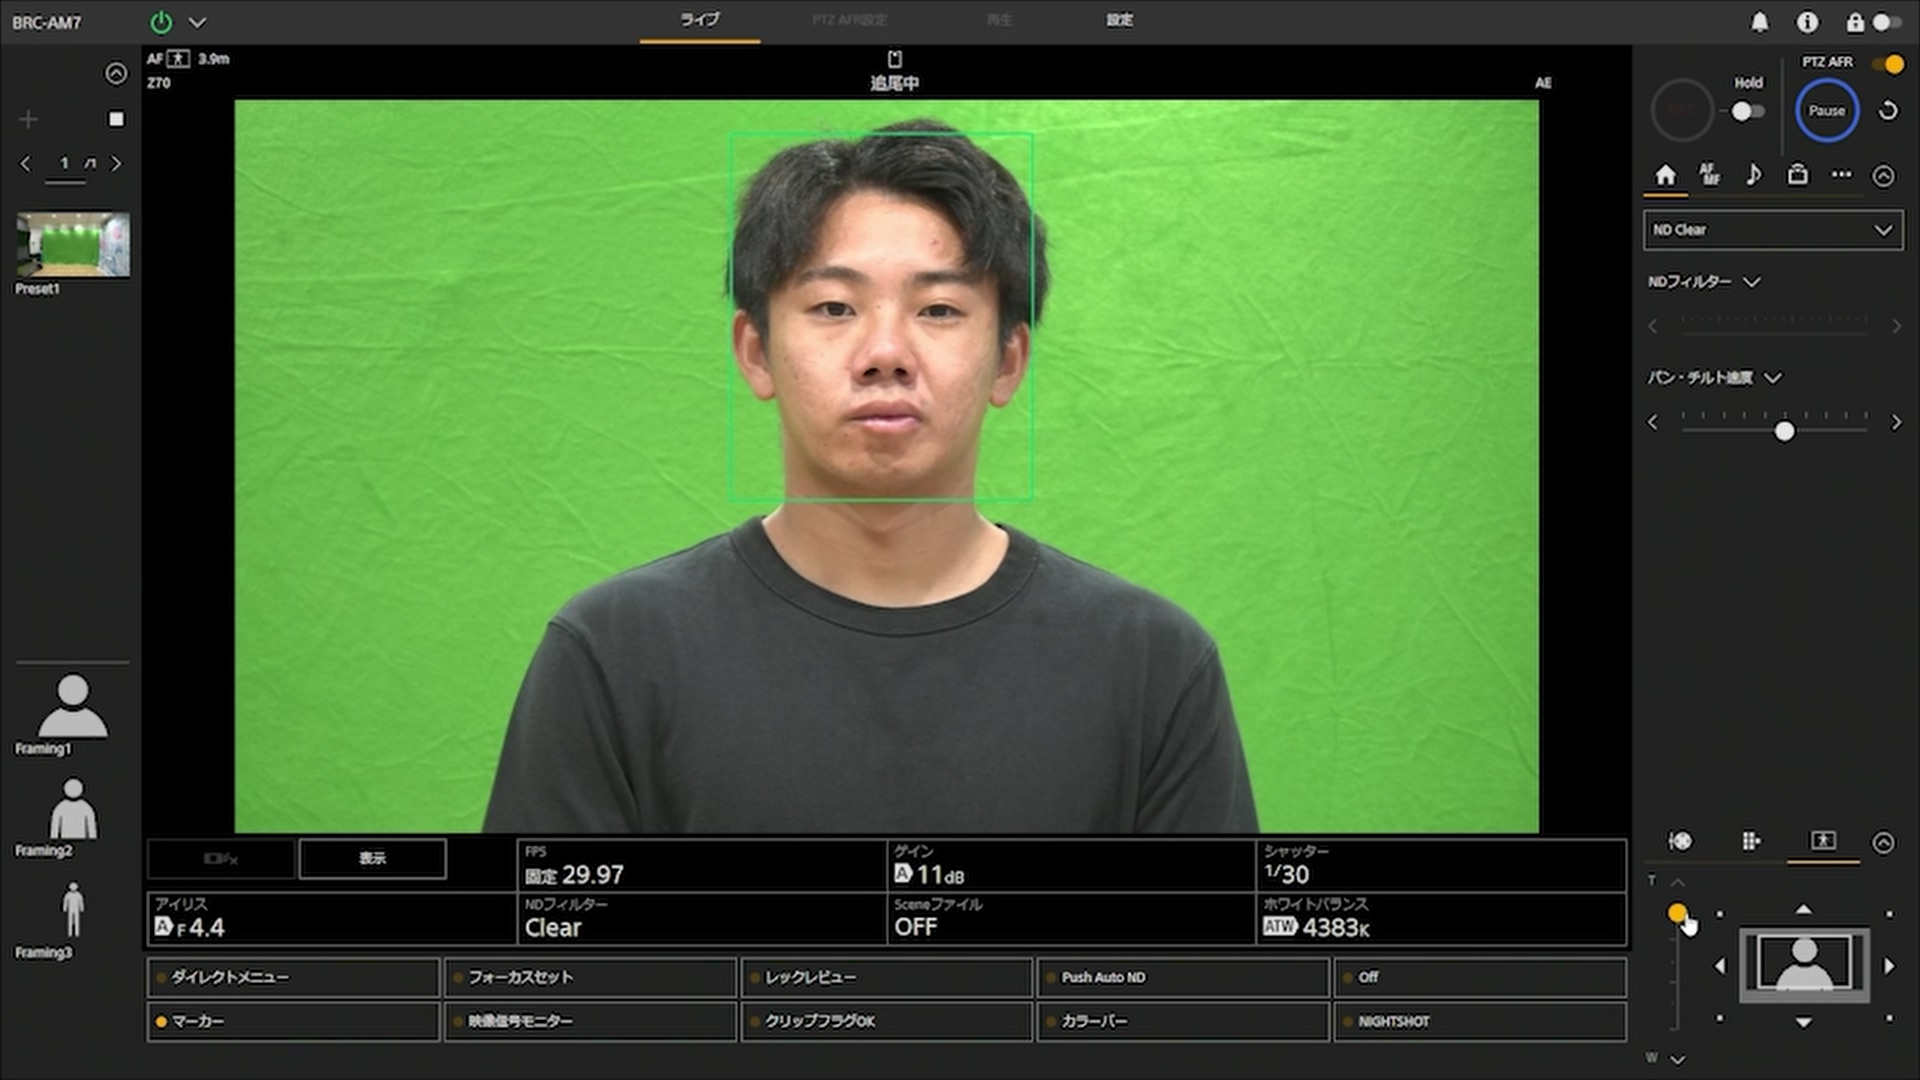The width and height of the screenshot is (1920, 1080).
Task: Select the Framing1 upper-body icon
Action: 72,707
